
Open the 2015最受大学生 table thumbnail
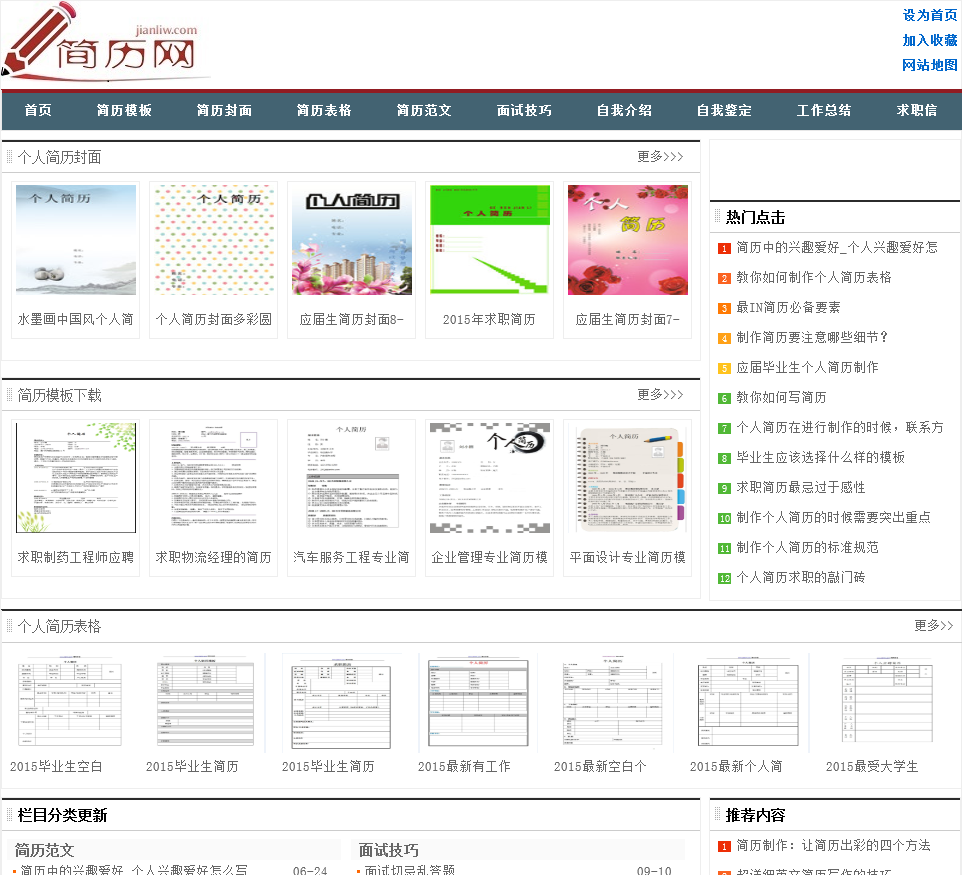tap(885, 702)
